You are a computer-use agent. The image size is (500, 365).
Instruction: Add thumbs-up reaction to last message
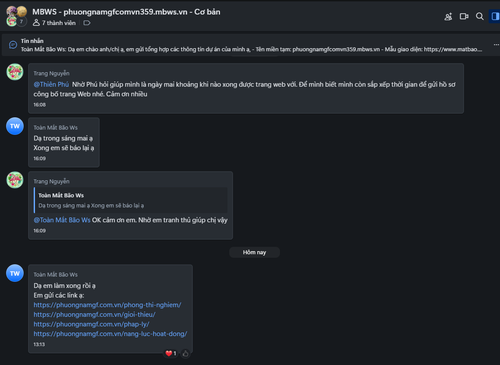(185, 353)
